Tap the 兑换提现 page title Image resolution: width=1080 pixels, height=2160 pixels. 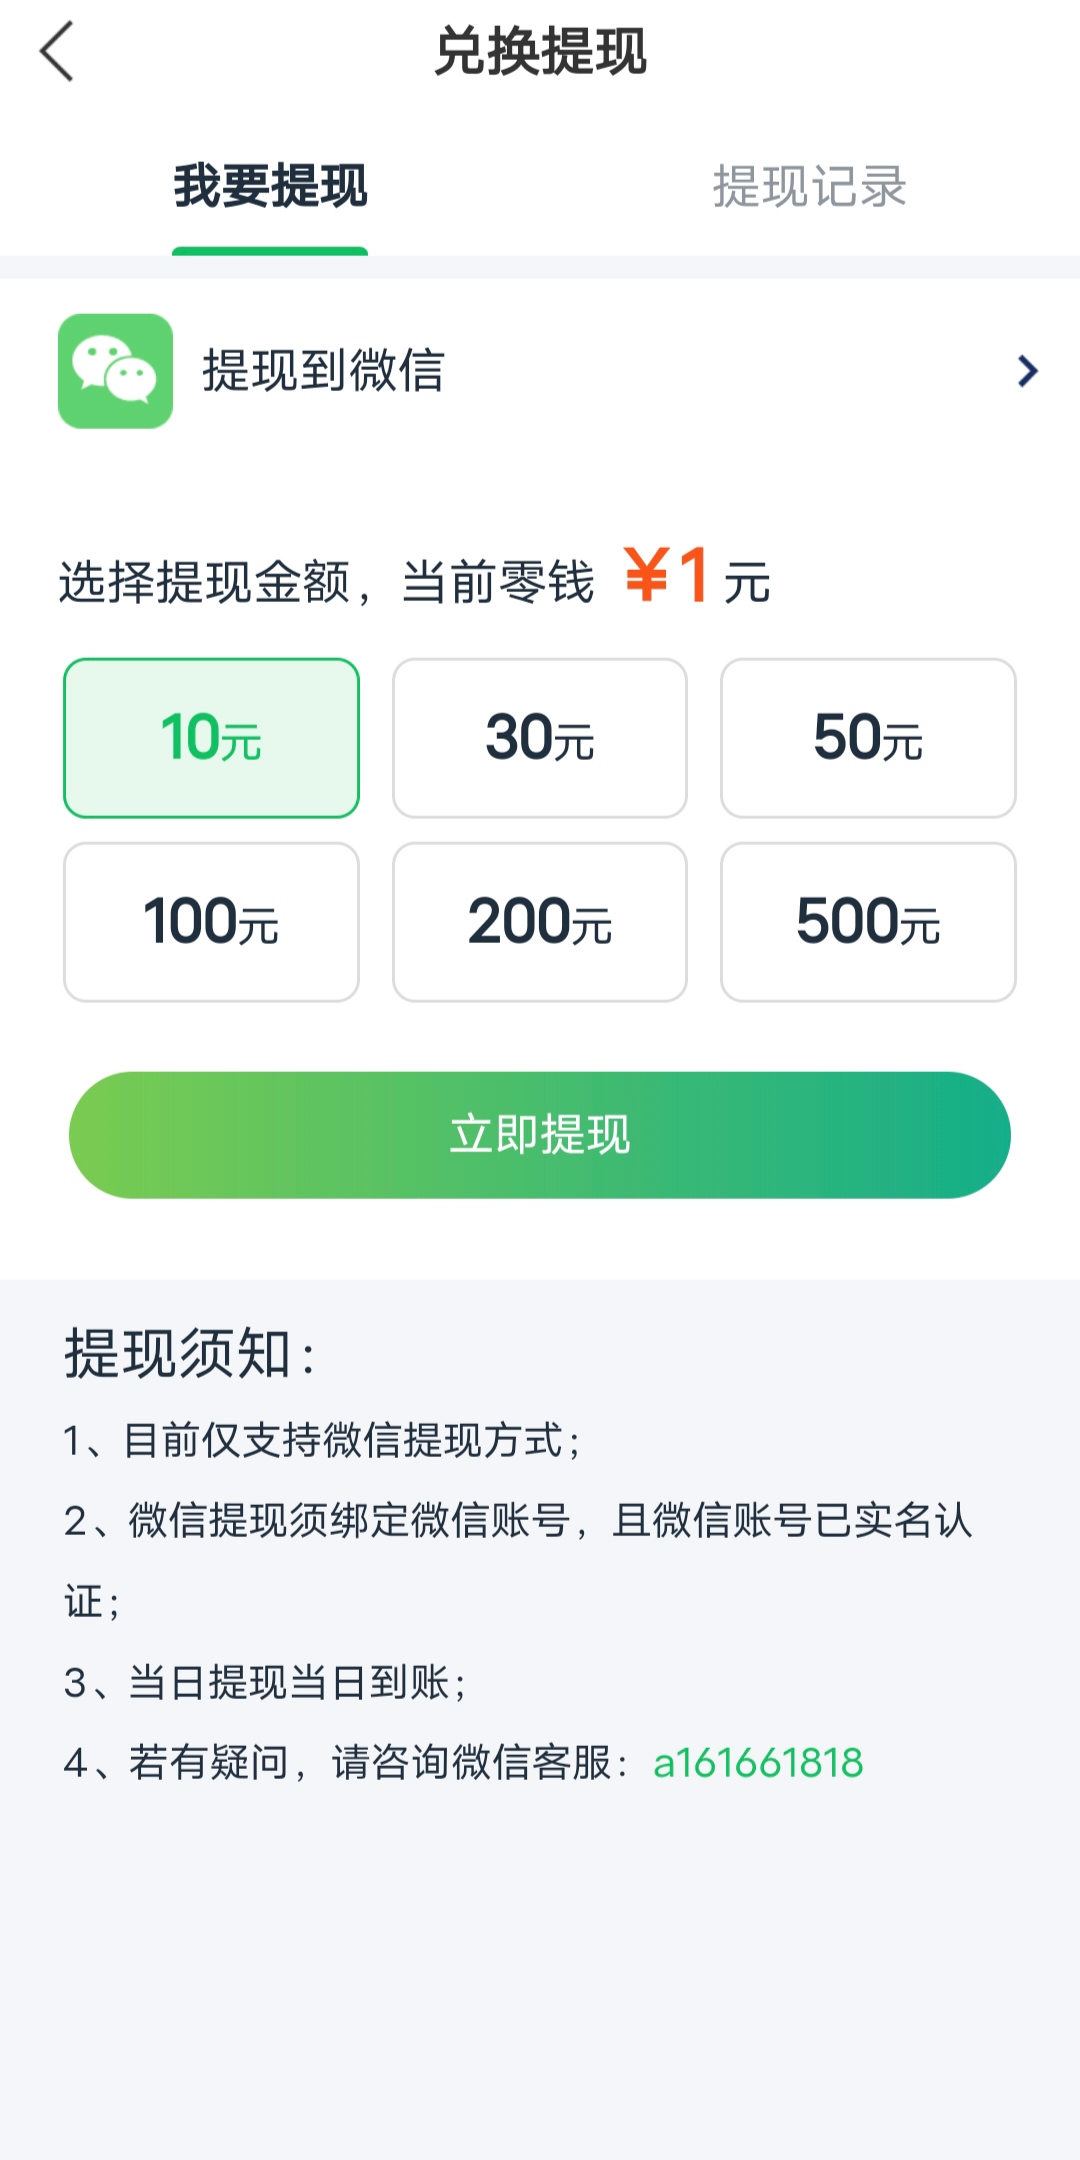point(540,52)
